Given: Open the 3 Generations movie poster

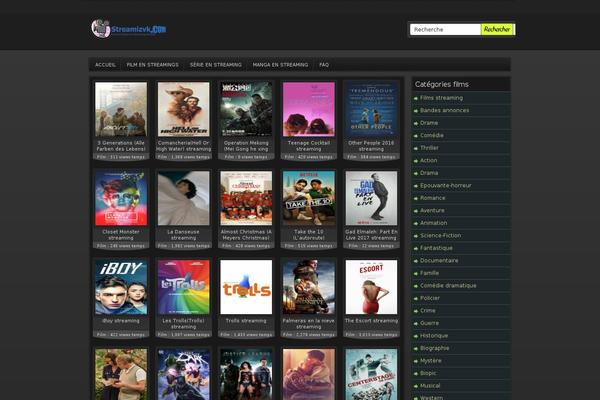Looking at the screenshot, I should point(121,109).
